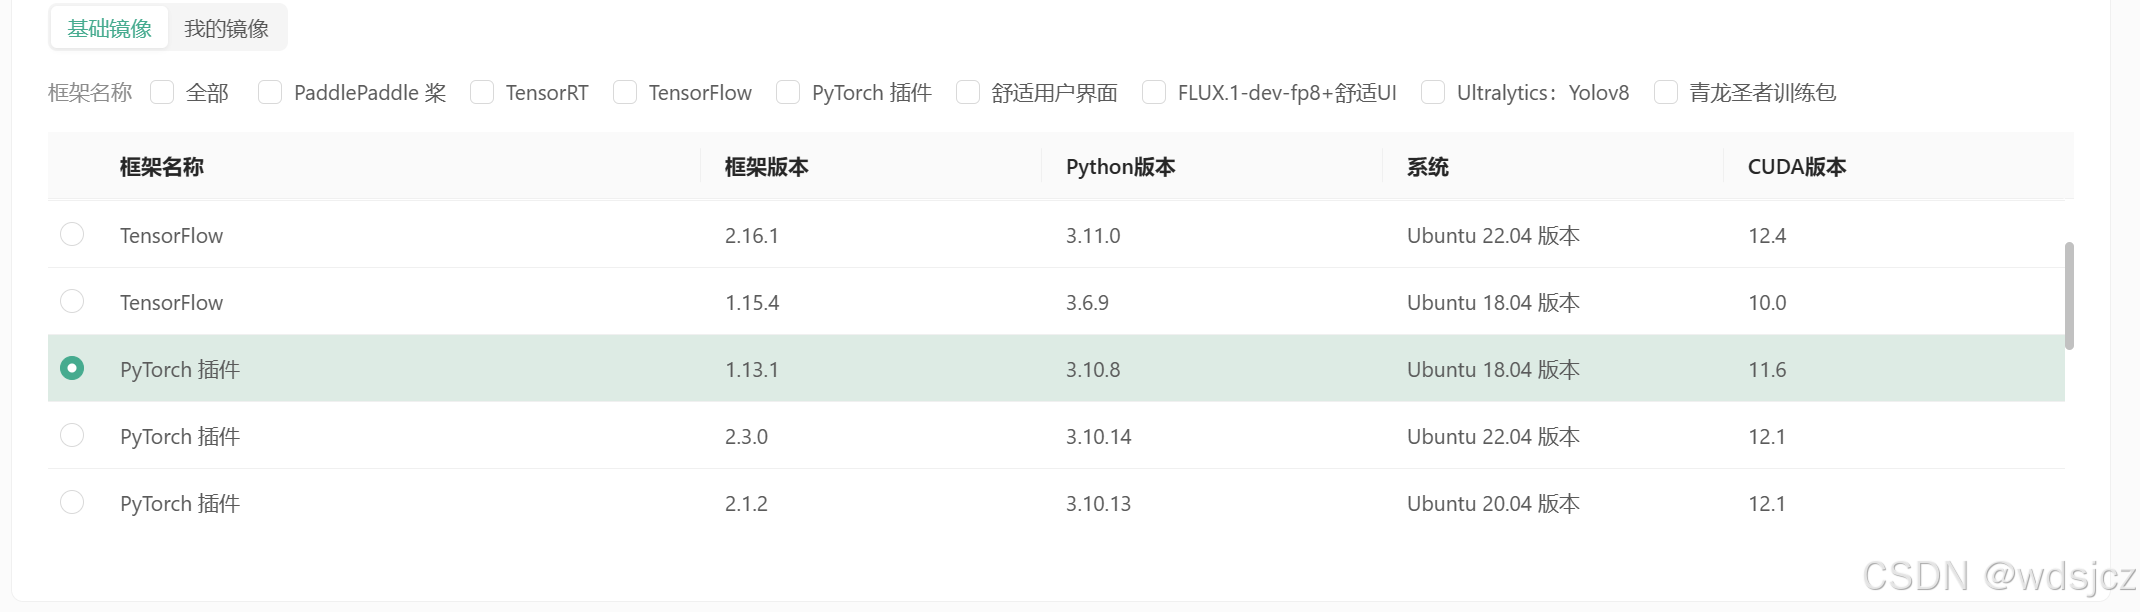Enable the PaddlePaddle 桨 filter checkbox
2140x612 pixels.
click(270, 92)
